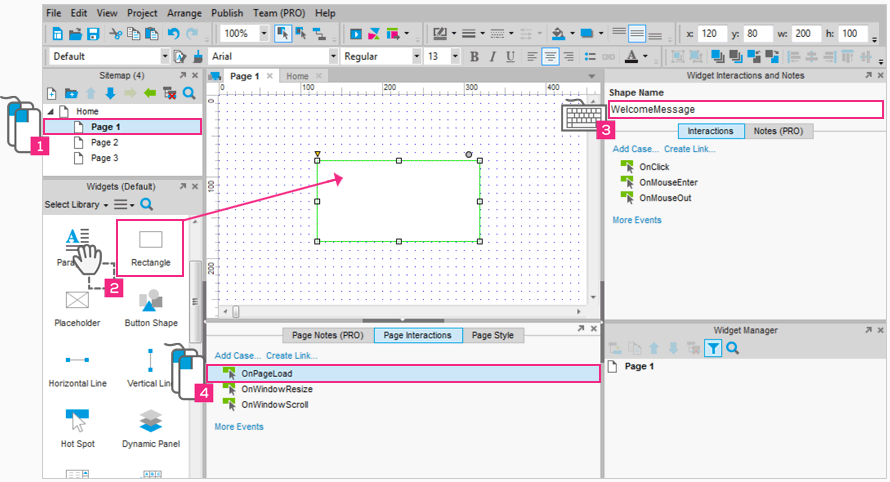The width and height of the screenshot is (890, 482).
Task: Add a new folder in Sitemap
Action: (71, 92)
